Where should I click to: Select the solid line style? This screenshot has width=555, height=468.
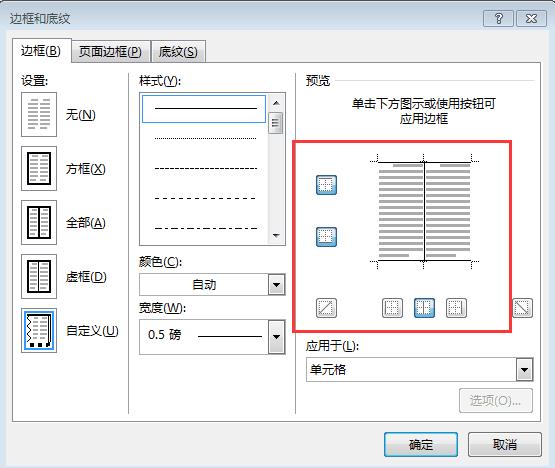(x=204, y=109)
